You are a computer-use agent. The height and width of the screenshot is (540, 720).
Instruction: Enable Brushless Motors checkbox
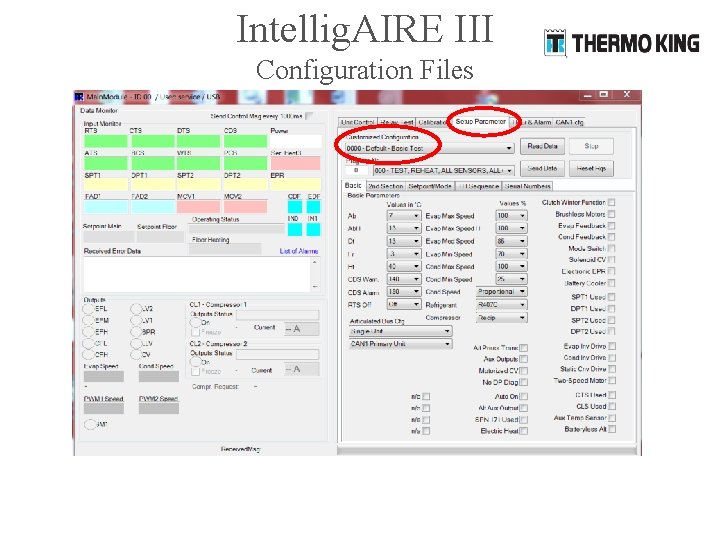tap(612, 214)
